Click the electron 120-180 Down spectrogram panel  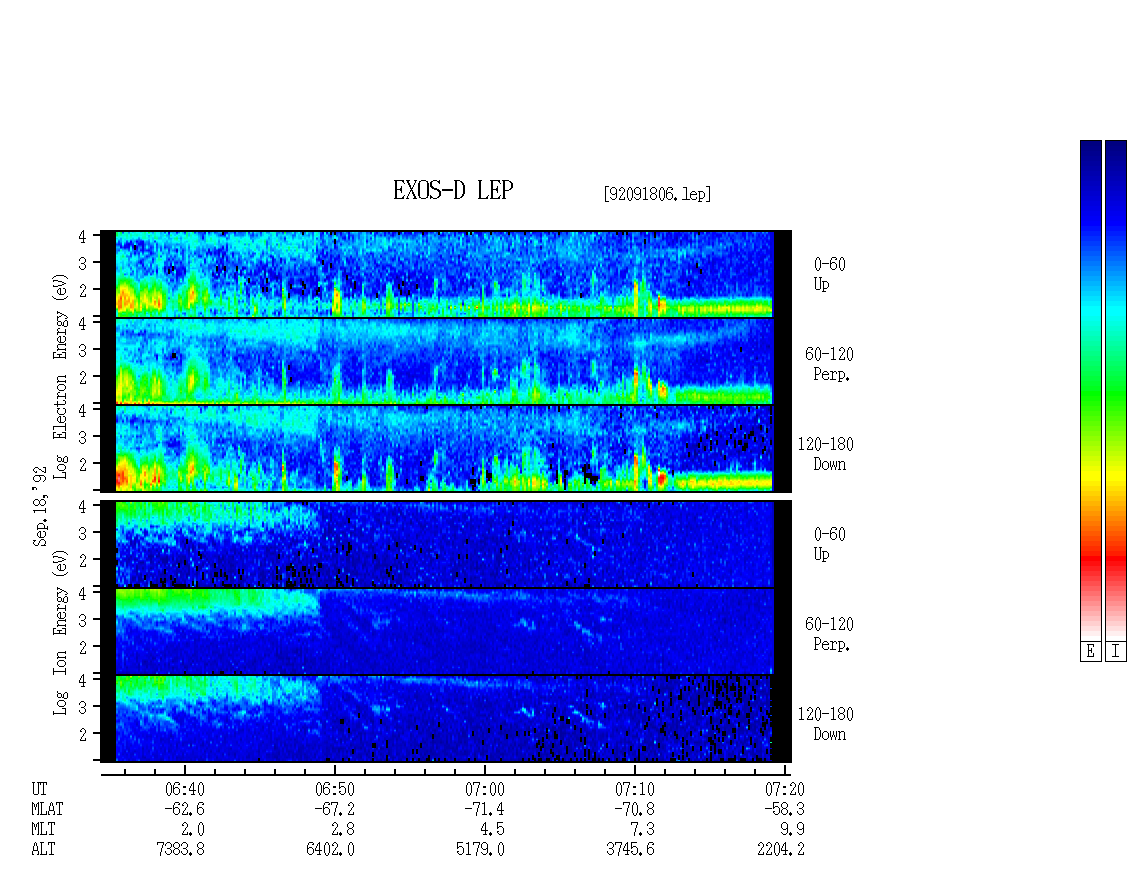click(444, 448)
